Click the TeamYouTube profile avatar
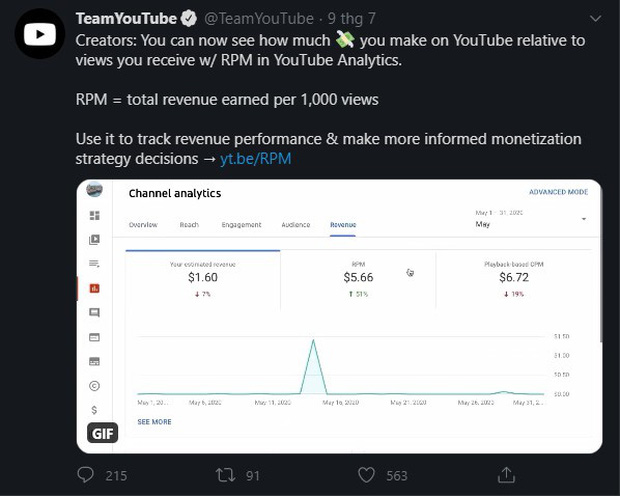The height and width of the screenshot is (496, 620). tap(38, 35)
